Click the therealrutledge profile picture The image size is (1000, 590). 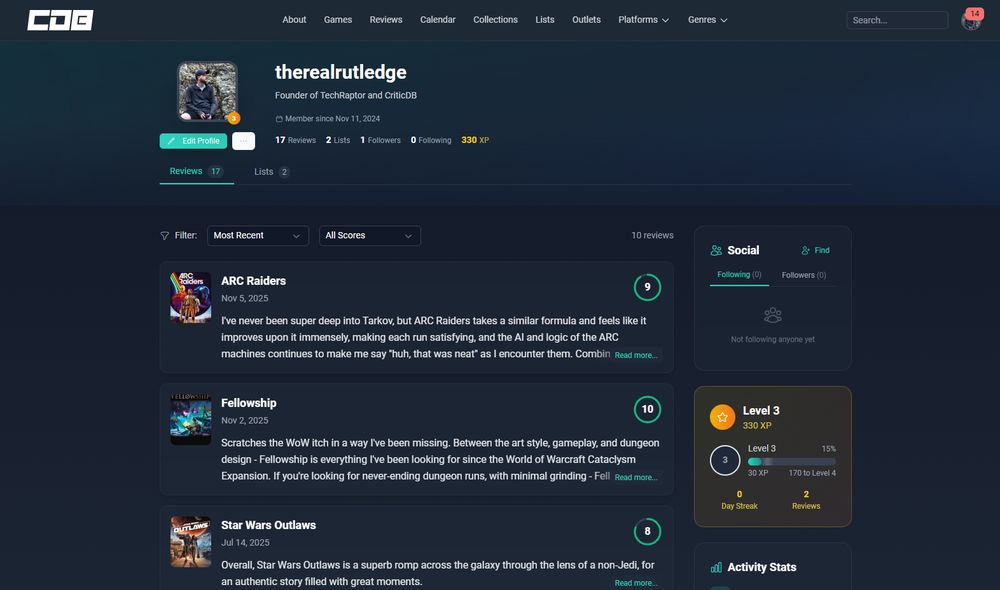coord(207,91)
